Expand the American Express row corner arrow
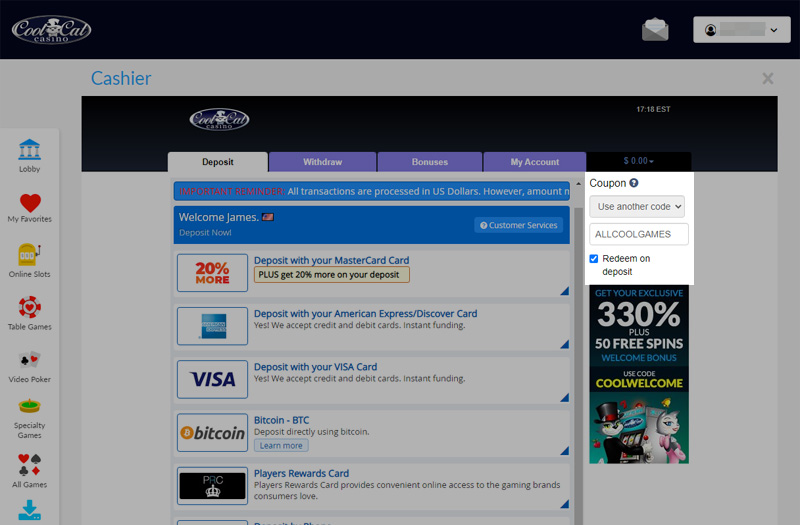 click(x=564, y=344)
